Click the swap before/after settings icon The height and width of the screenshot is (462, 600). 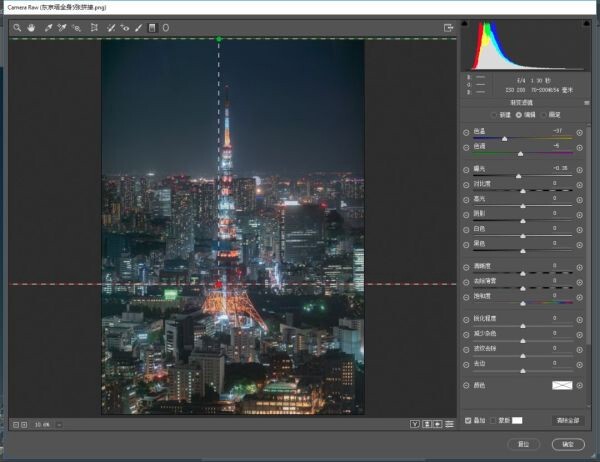coord(427,424)
